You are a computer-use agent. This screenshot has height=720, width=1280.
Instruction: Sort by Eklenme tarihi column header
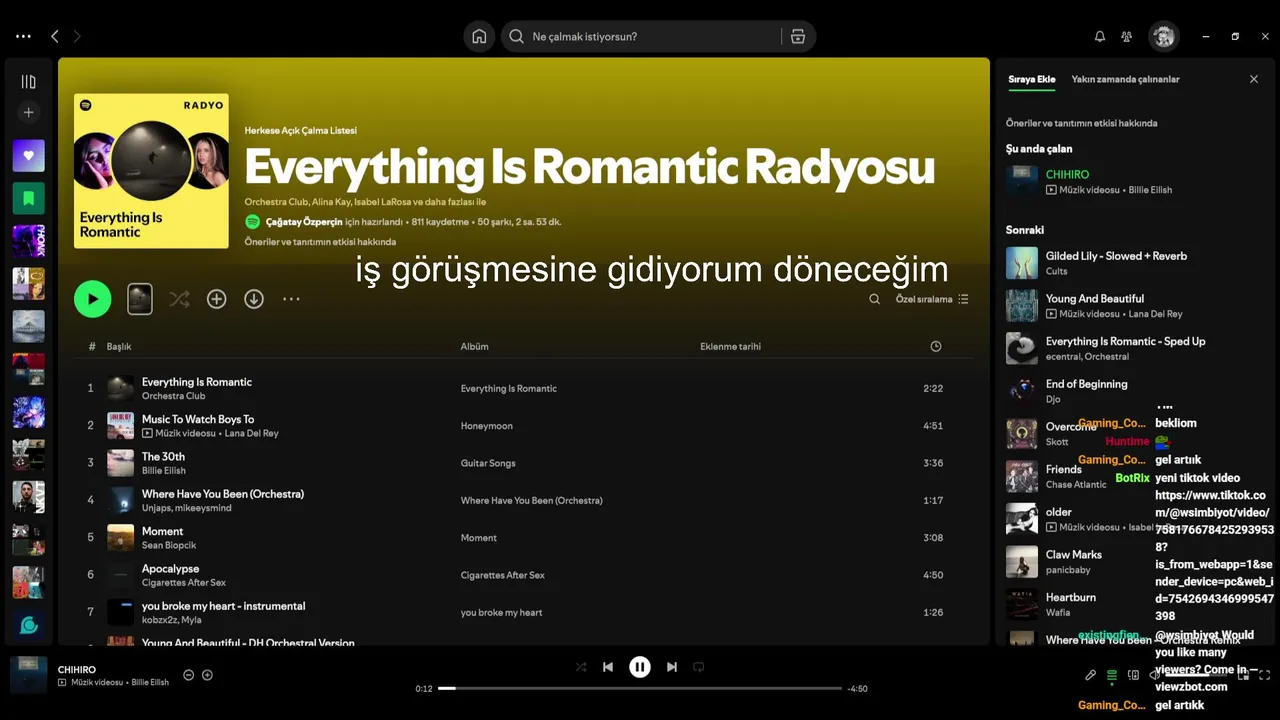[x=730, y=346]
